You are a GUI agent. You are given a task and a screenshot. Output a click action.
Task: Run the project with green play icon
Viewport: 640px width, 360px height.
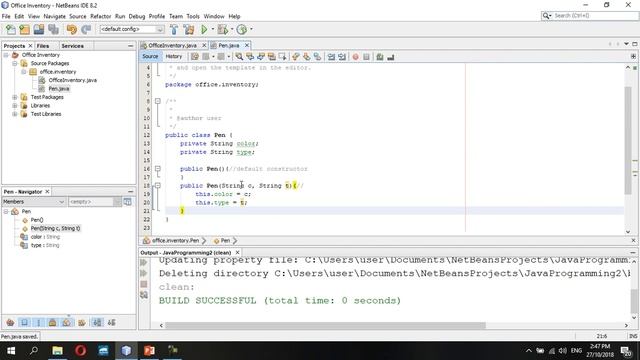click(204, 29)
